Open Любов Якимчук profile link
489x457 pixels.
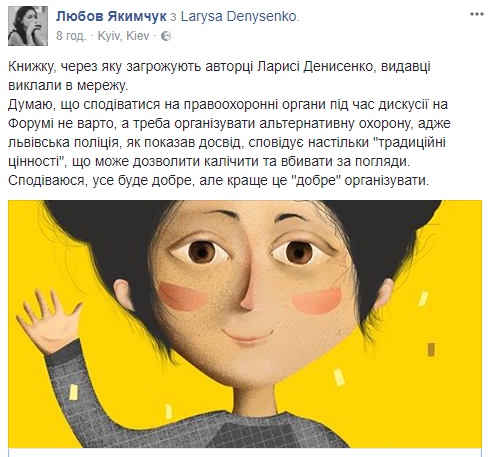coord(111,16)
